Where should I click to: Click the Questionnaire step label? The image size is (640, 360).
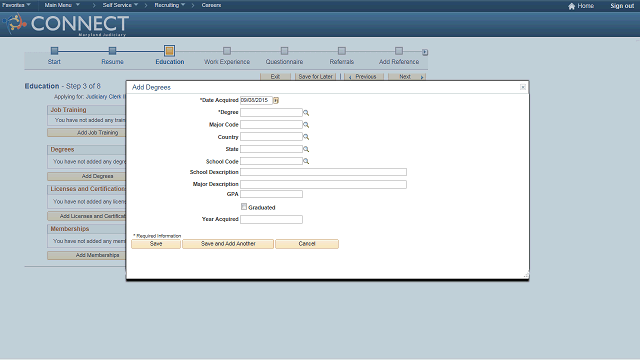coord(284,62)
